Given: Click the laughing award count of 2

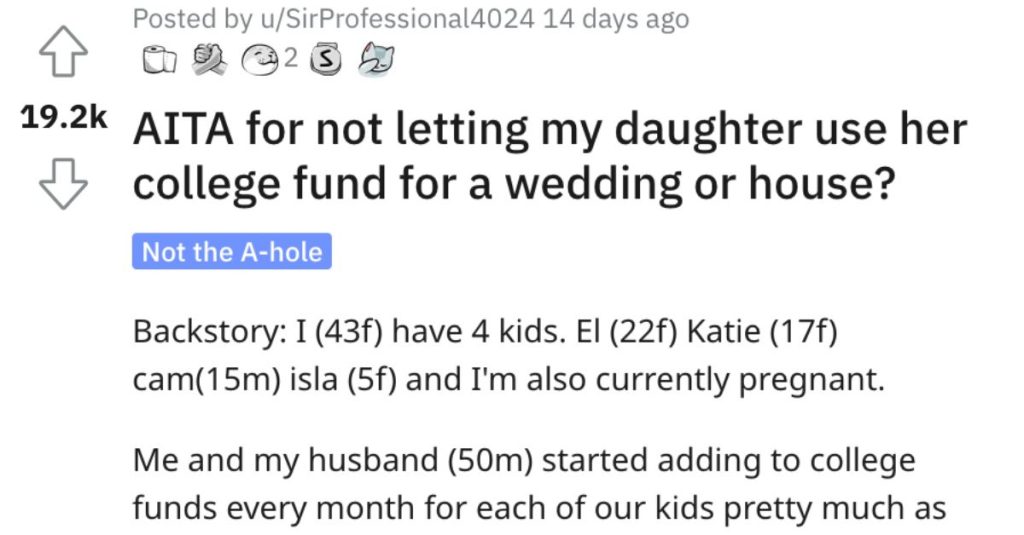Looking at the screenshot, I should tap(290, 60).
